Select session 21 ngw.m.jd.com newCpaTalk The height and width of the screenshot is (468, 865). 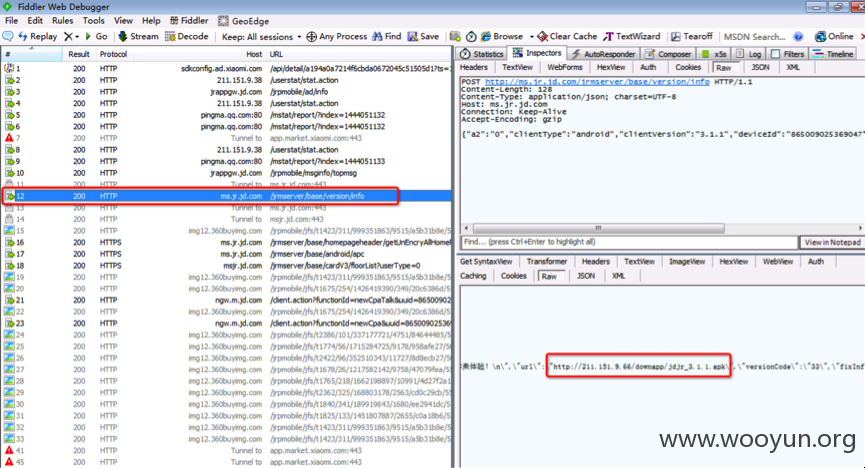click(226, 300)
